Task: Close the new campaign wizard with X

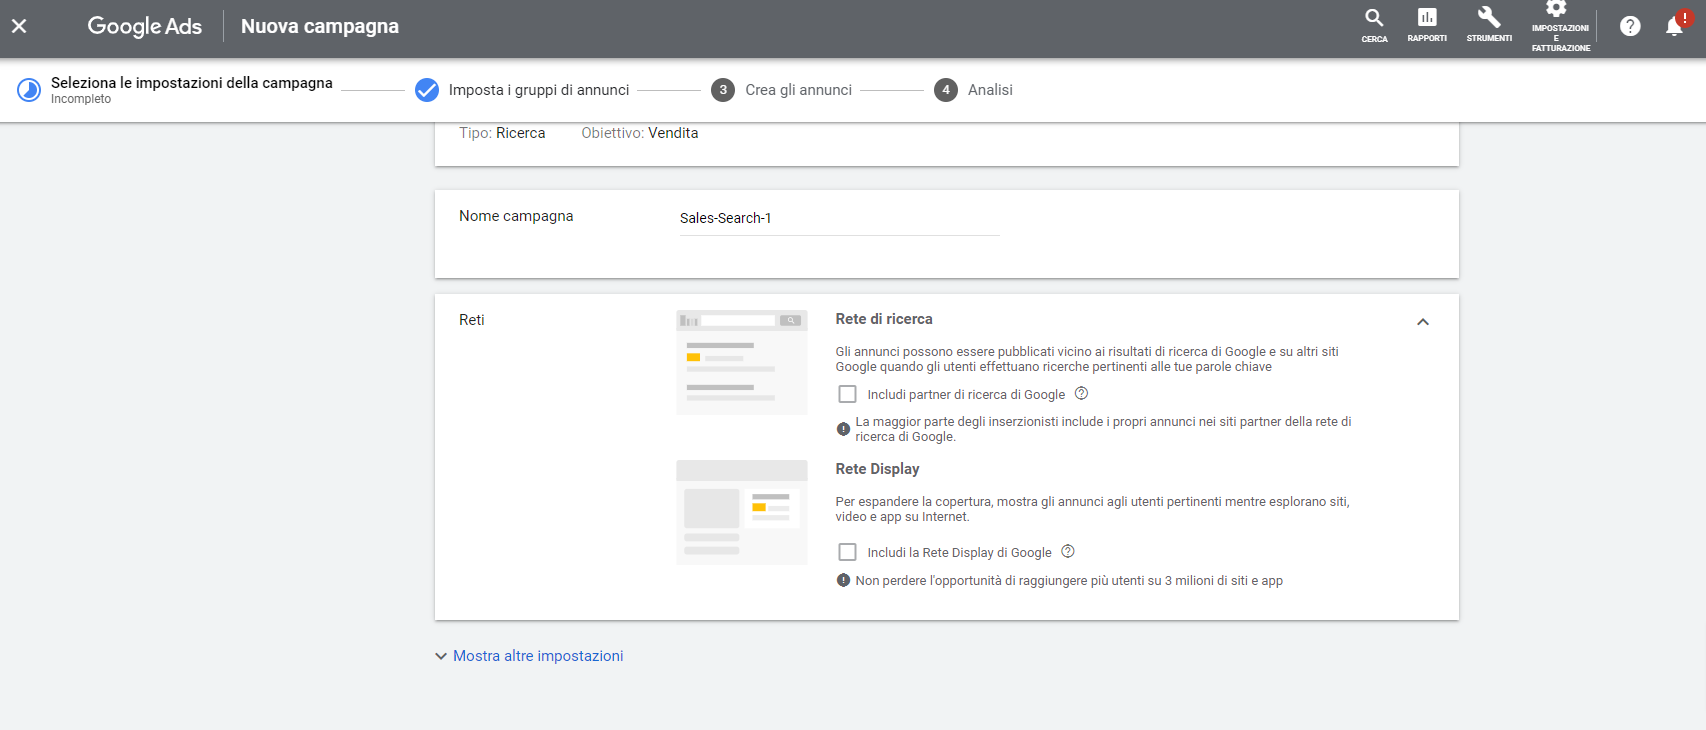Action: 19,26
